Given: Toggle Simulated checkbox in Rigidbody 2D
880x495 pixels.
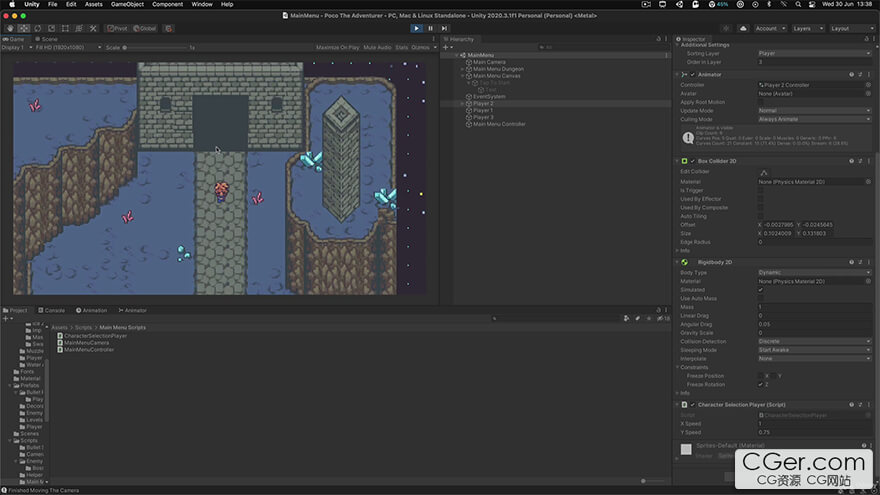Looking at the screenshot, I should (x=761, y=290).
